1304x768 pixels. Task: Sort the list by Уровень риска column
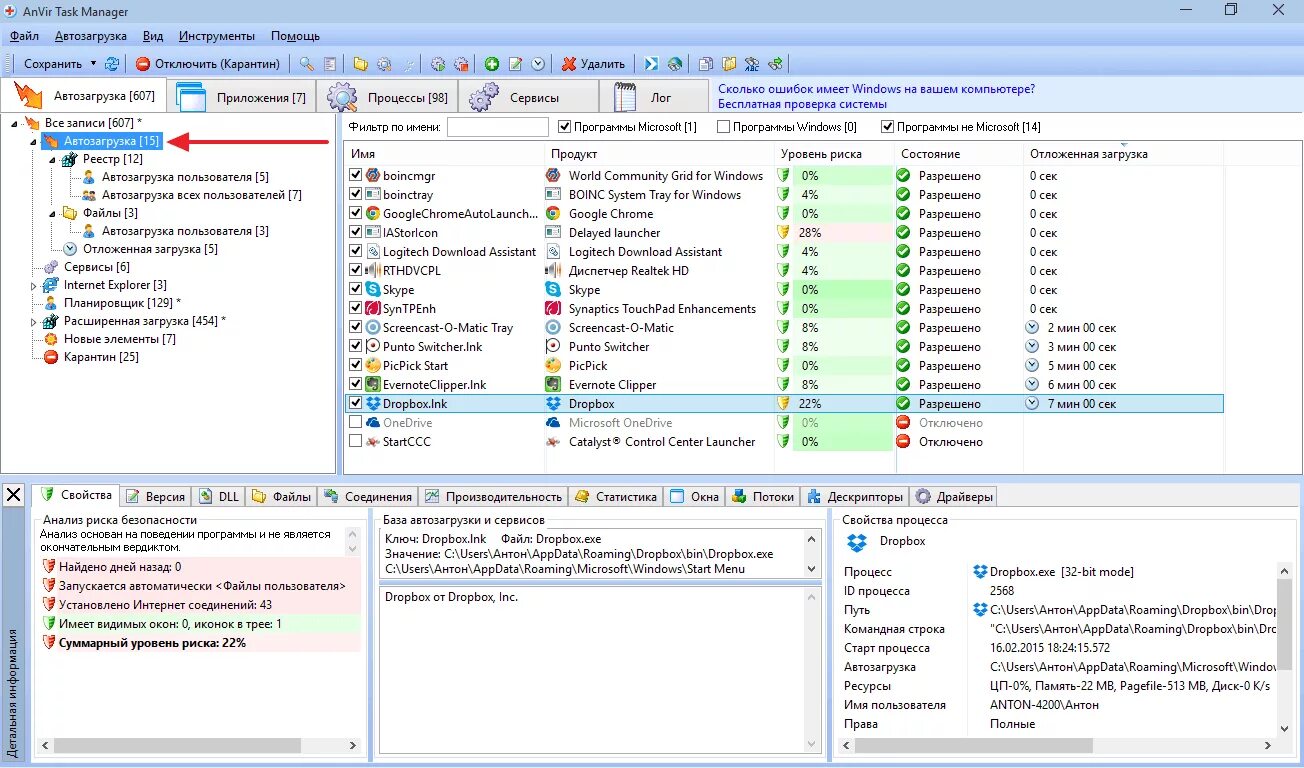click(x=835, y=154)
